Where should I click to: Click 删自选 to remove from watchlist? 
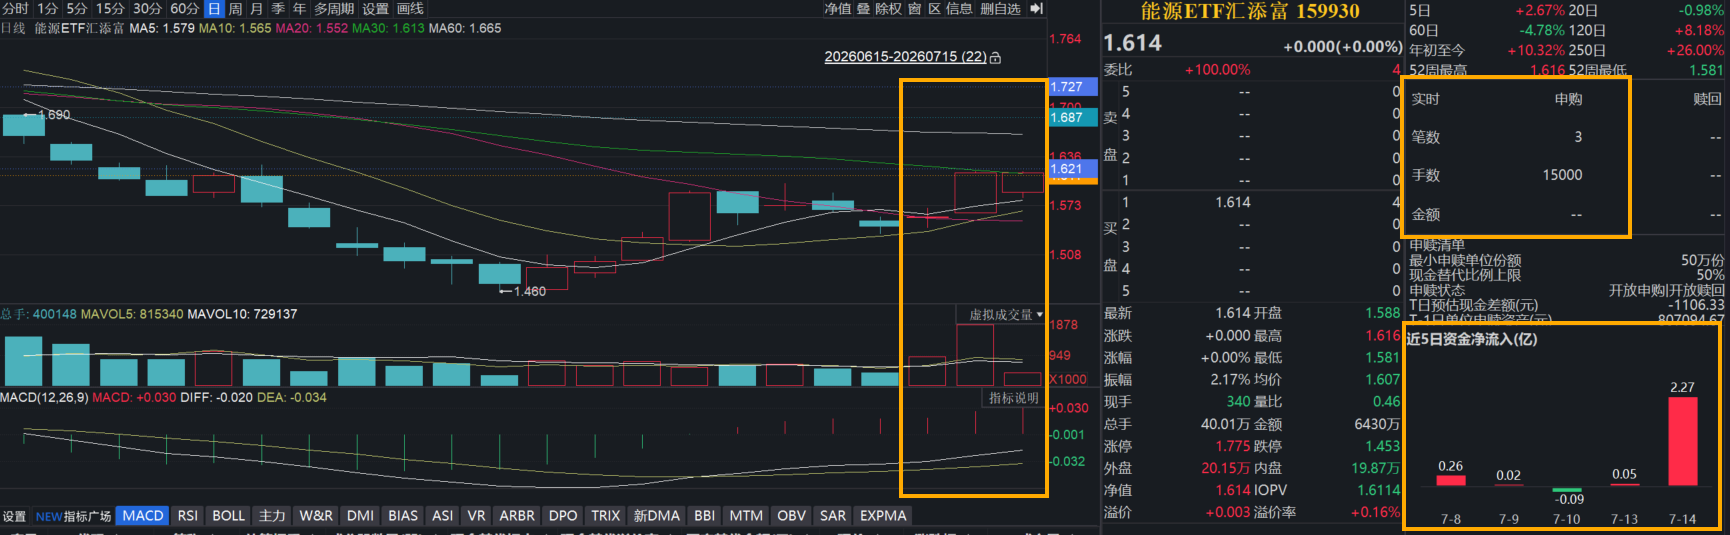[x=1000, y=9]
